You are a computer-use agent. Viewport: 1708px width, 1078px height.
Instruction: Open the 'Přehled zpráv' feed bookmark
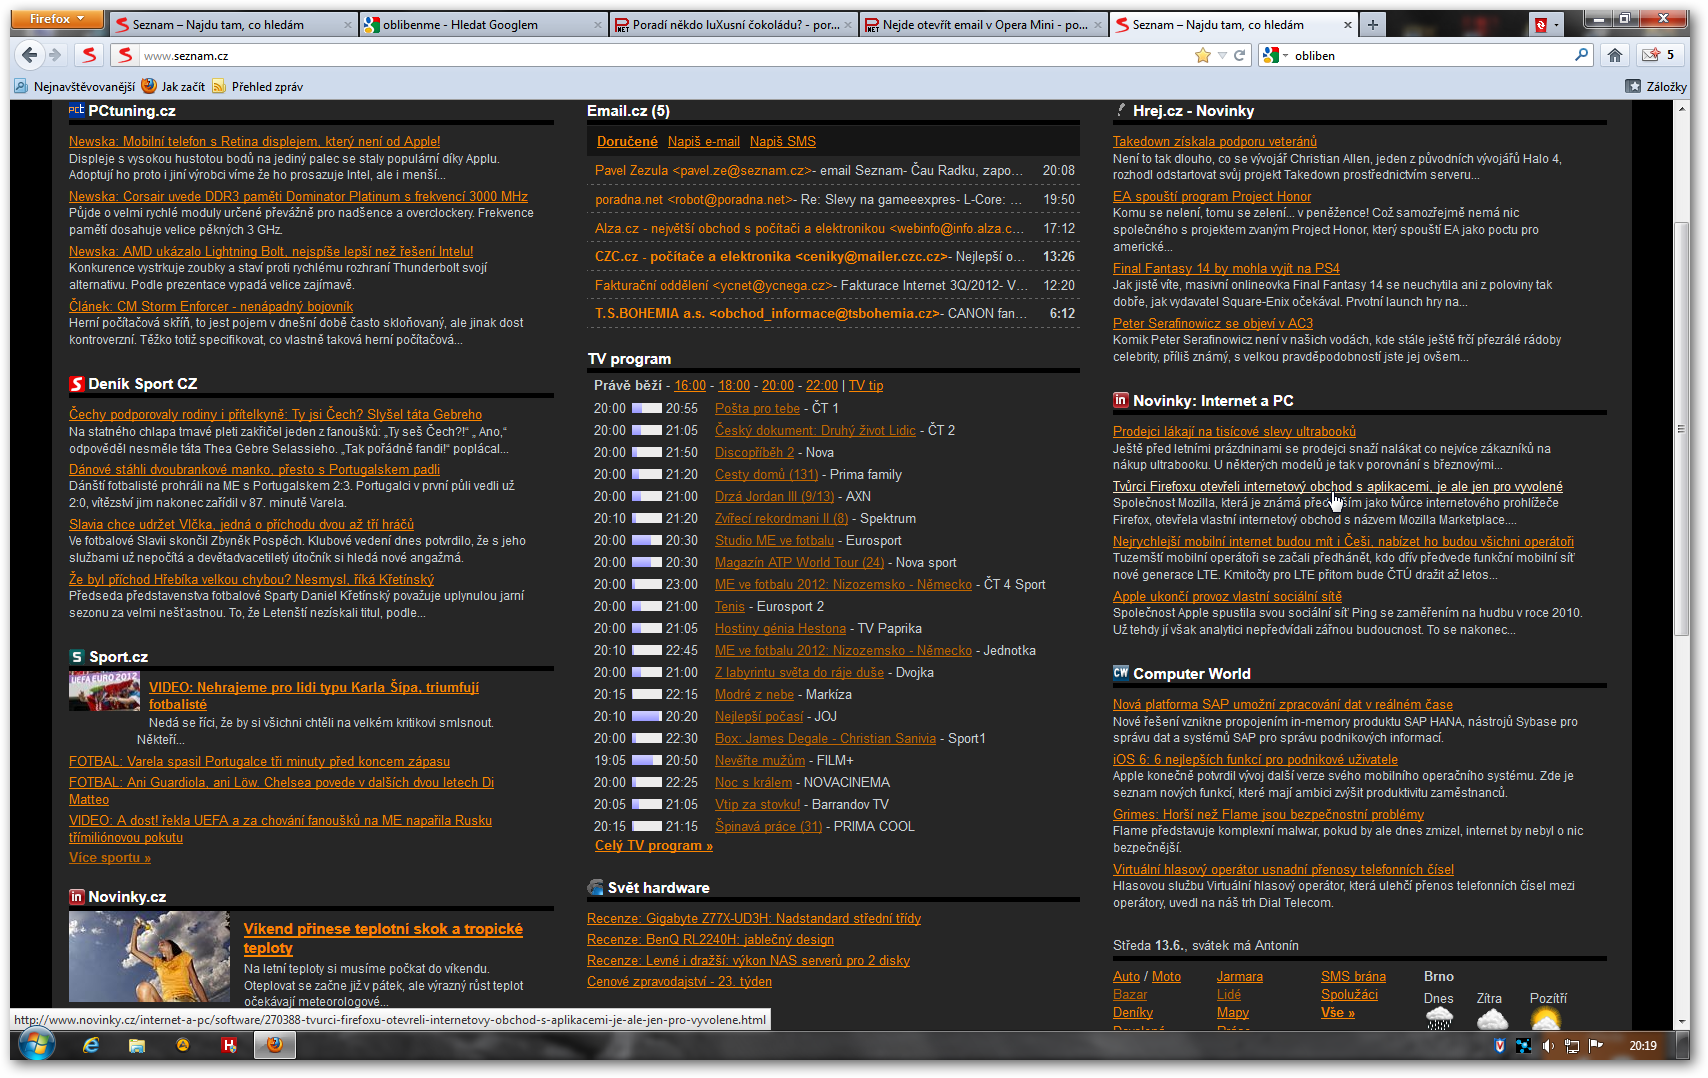[257, 87]
